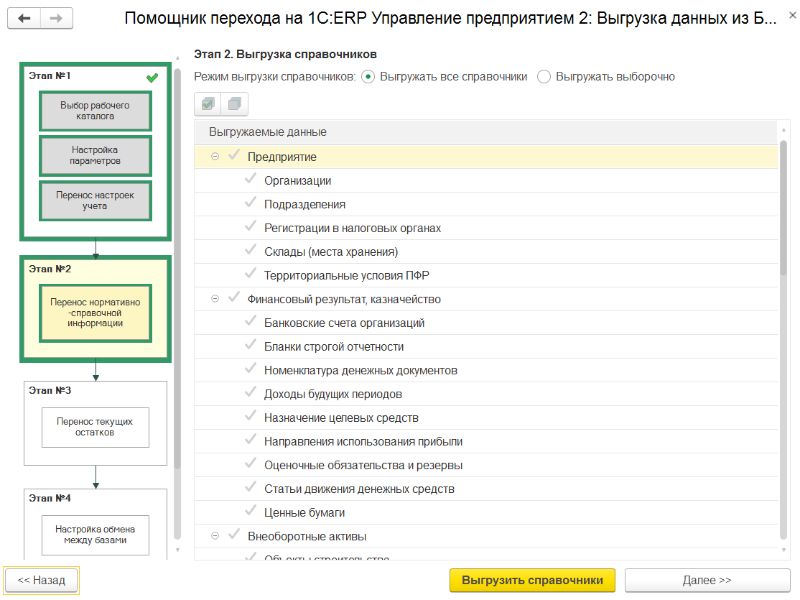Click the uncheck all items toolbar icon
This screenshot has height=600, width=800.
pos(234,104)
